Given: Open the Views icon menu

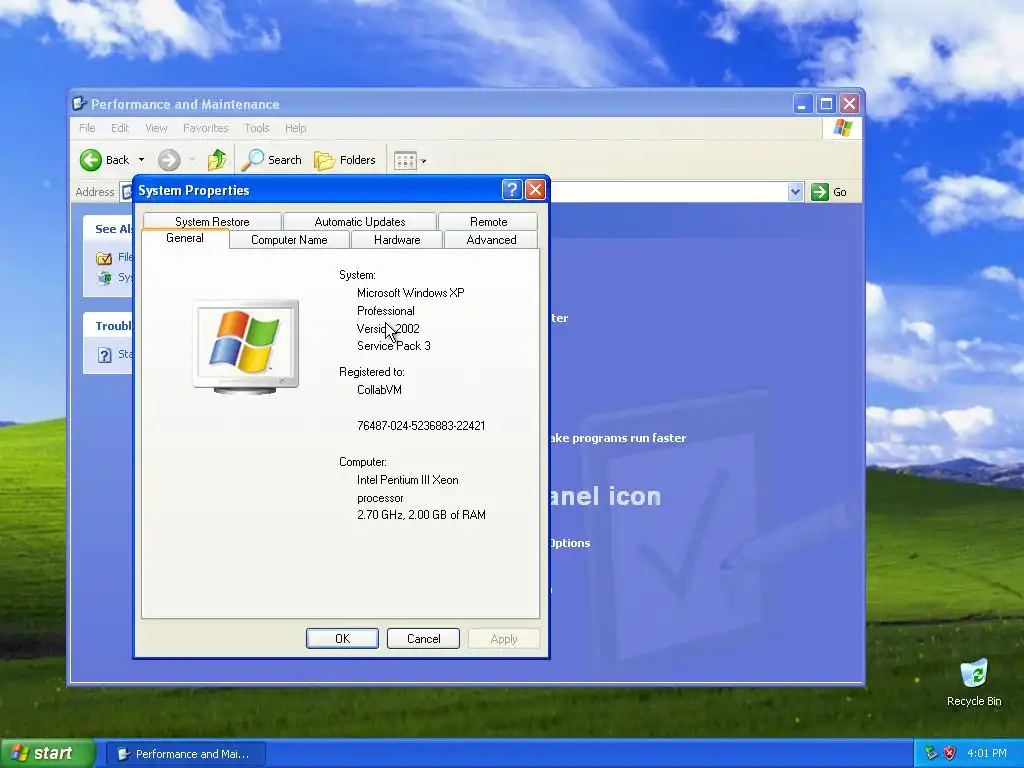Looking at the screenshot, I should click(409, 161).
